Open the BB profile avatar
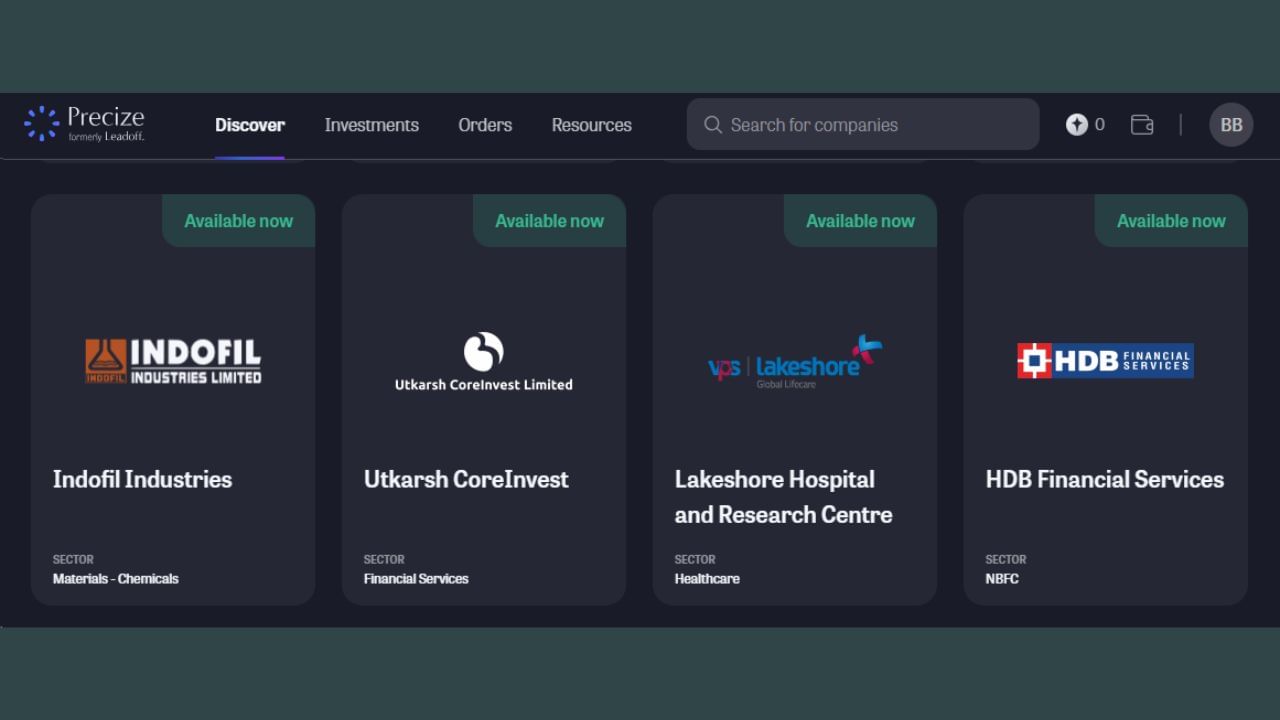Screen dimensions: 1280x720 (x=1231, y=125)
